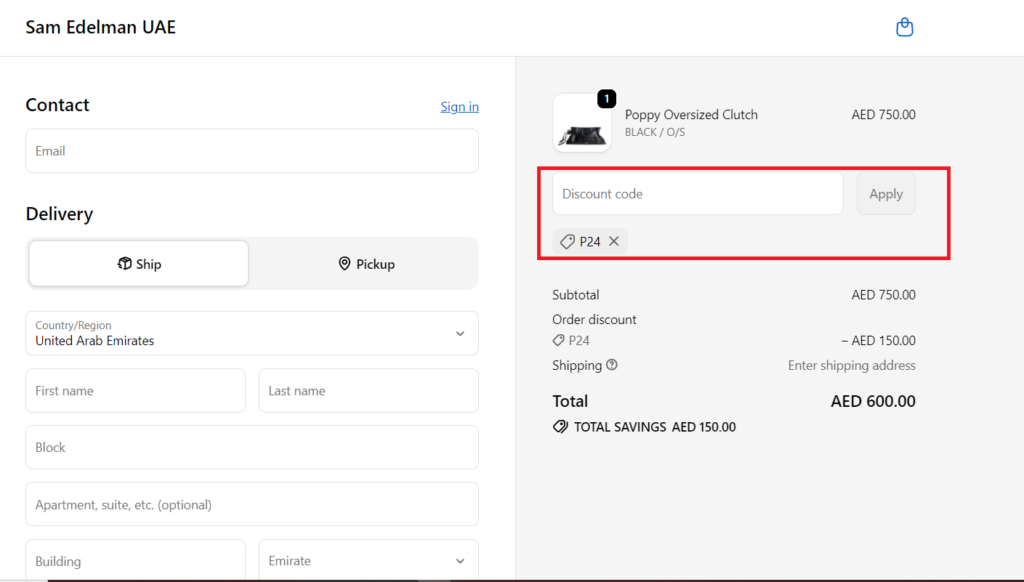This screenshot has height=582, width=1024.
Task: Click the Order discount label
Action: coord(594,319)
